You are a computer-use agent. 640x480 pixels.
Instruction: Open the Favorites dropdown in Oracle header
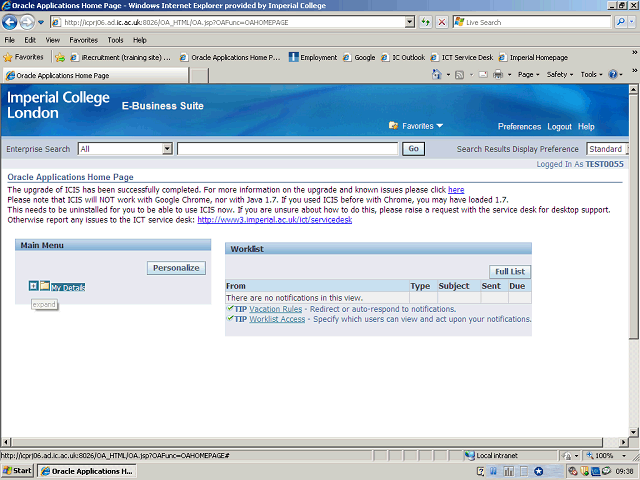[415, 126]
